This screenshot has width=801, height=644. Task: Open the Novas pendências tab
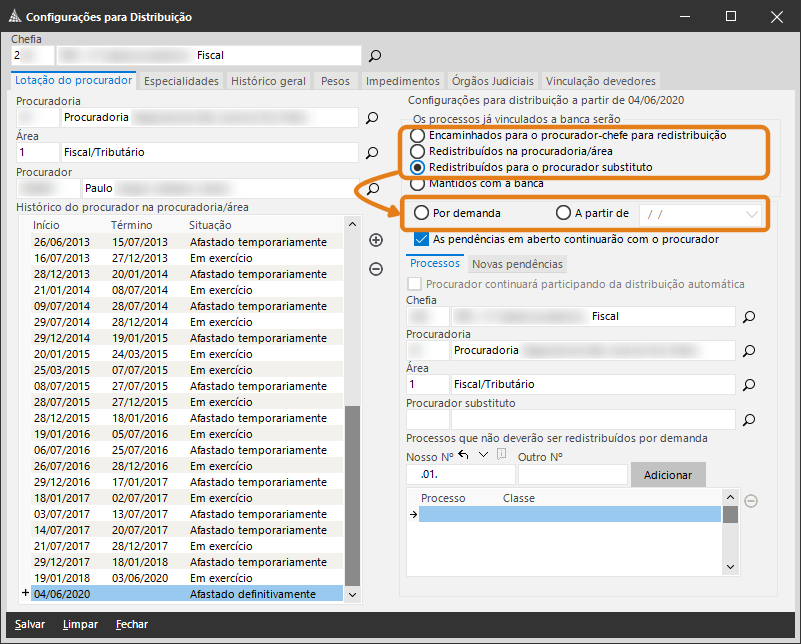click(517, 264)
